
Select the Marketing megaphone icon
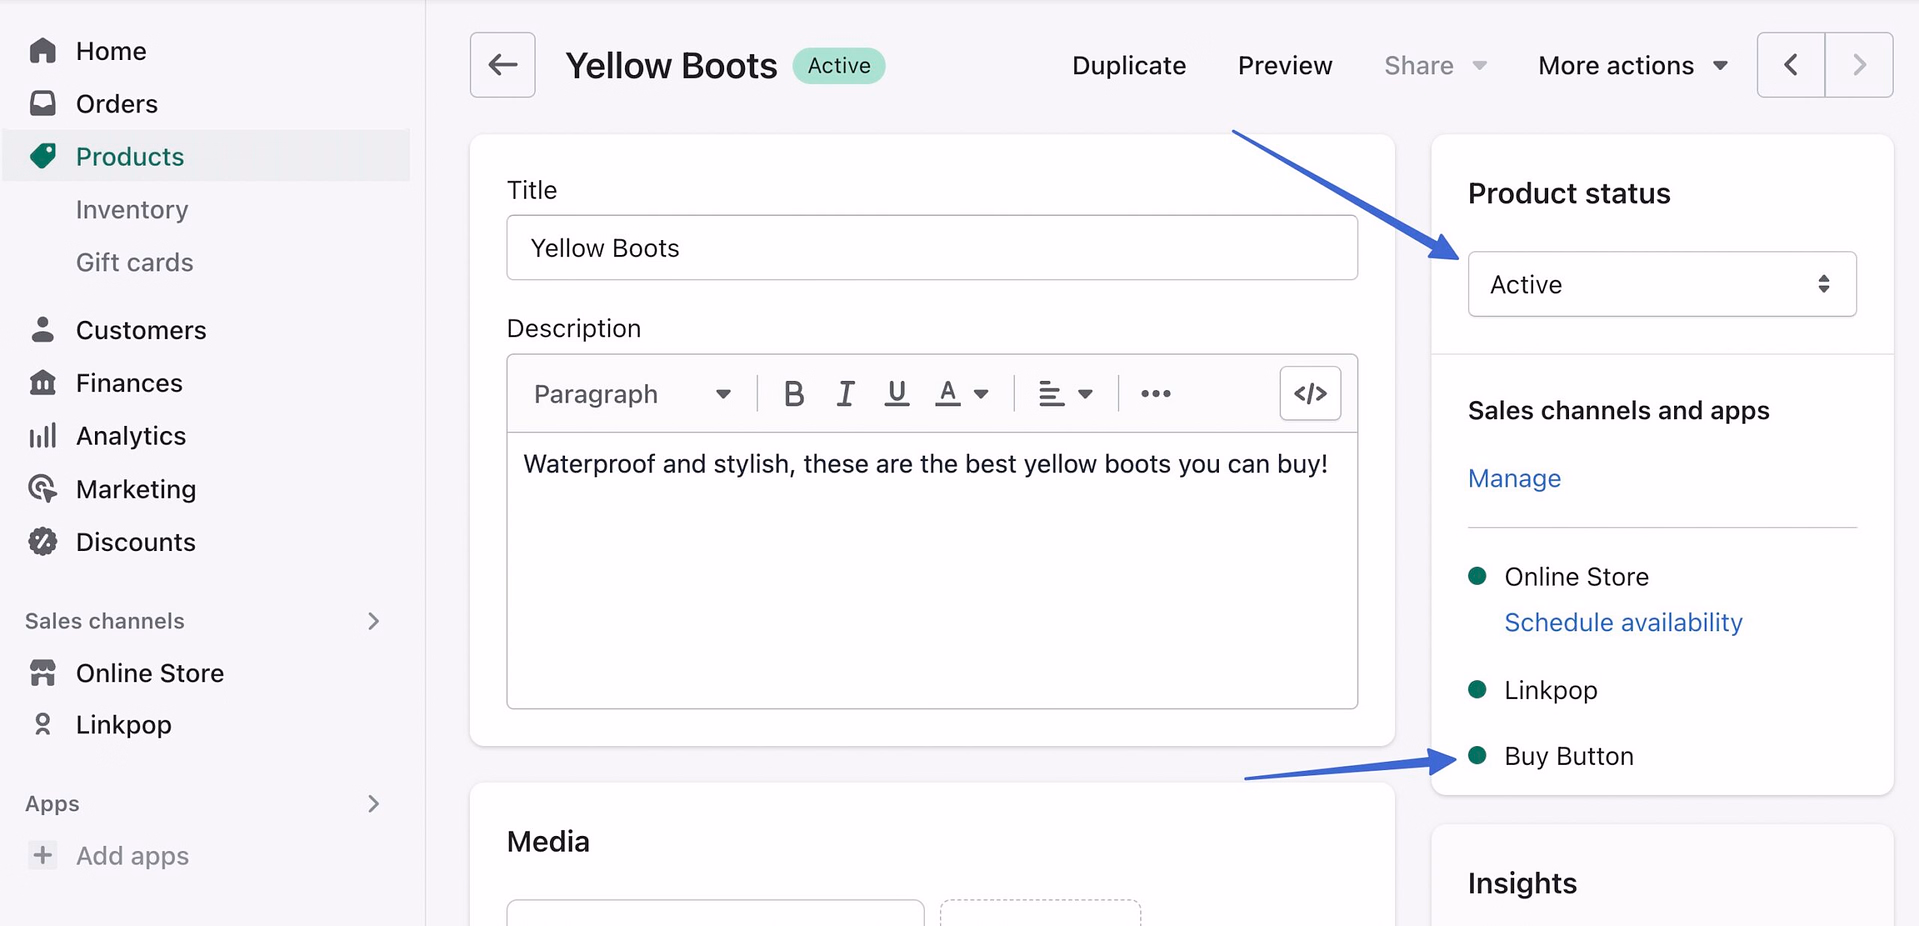[42, 489]
